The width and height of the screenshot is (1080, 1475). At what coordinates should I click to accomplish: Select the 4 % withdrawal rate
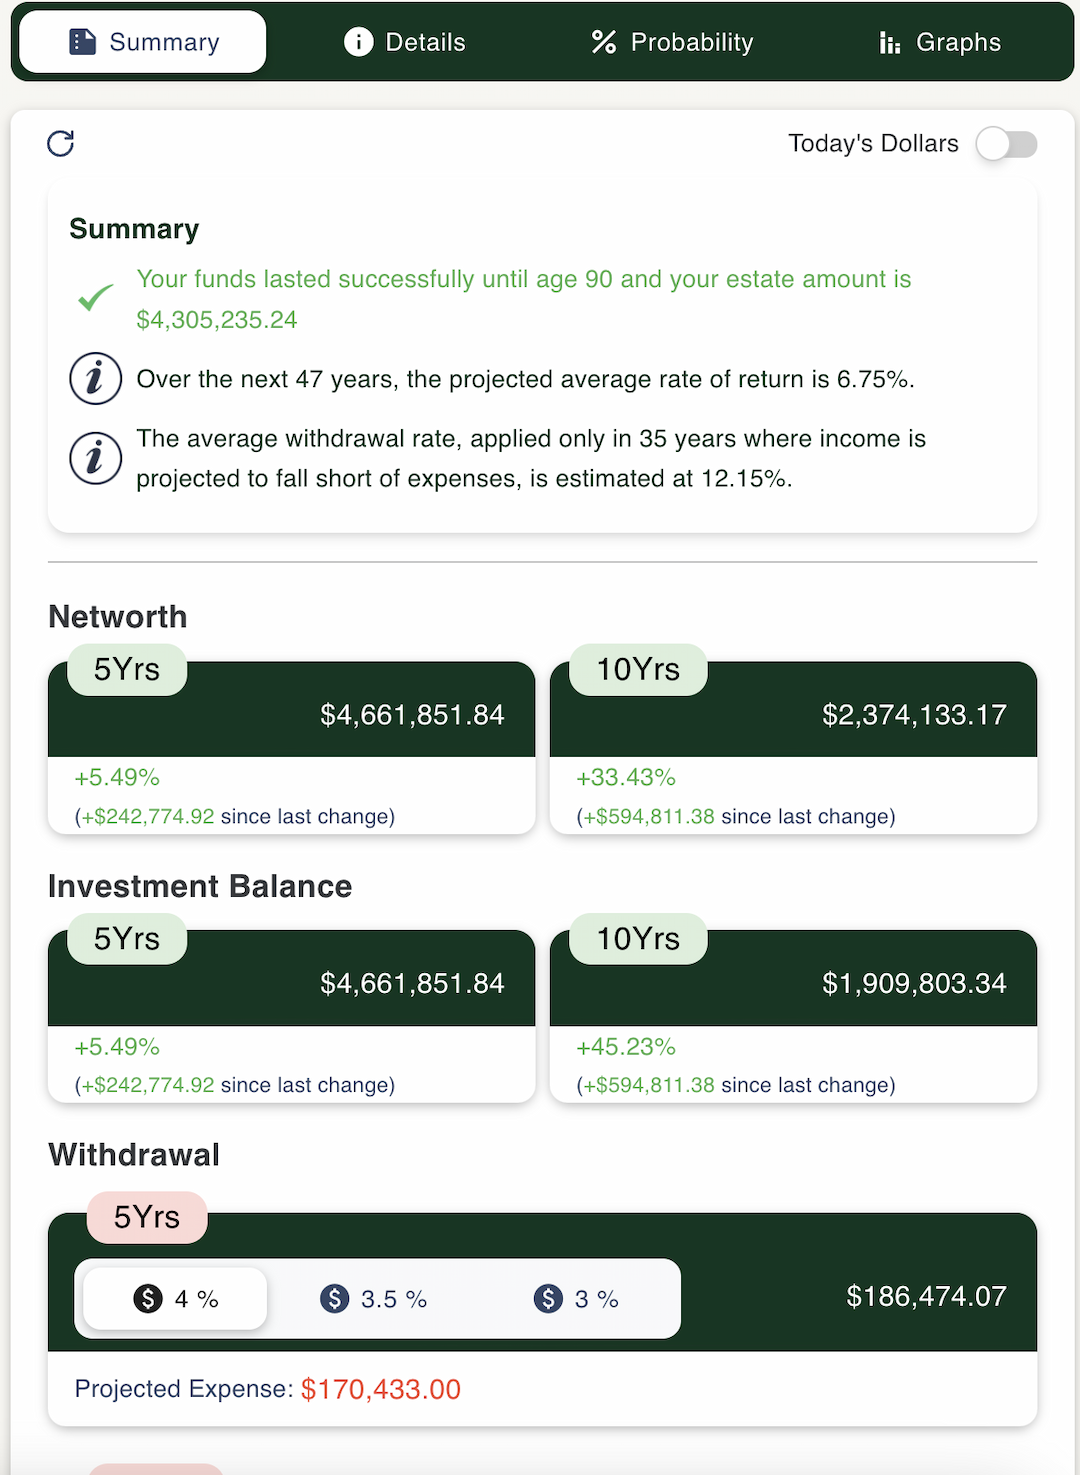coord(176,1298)
